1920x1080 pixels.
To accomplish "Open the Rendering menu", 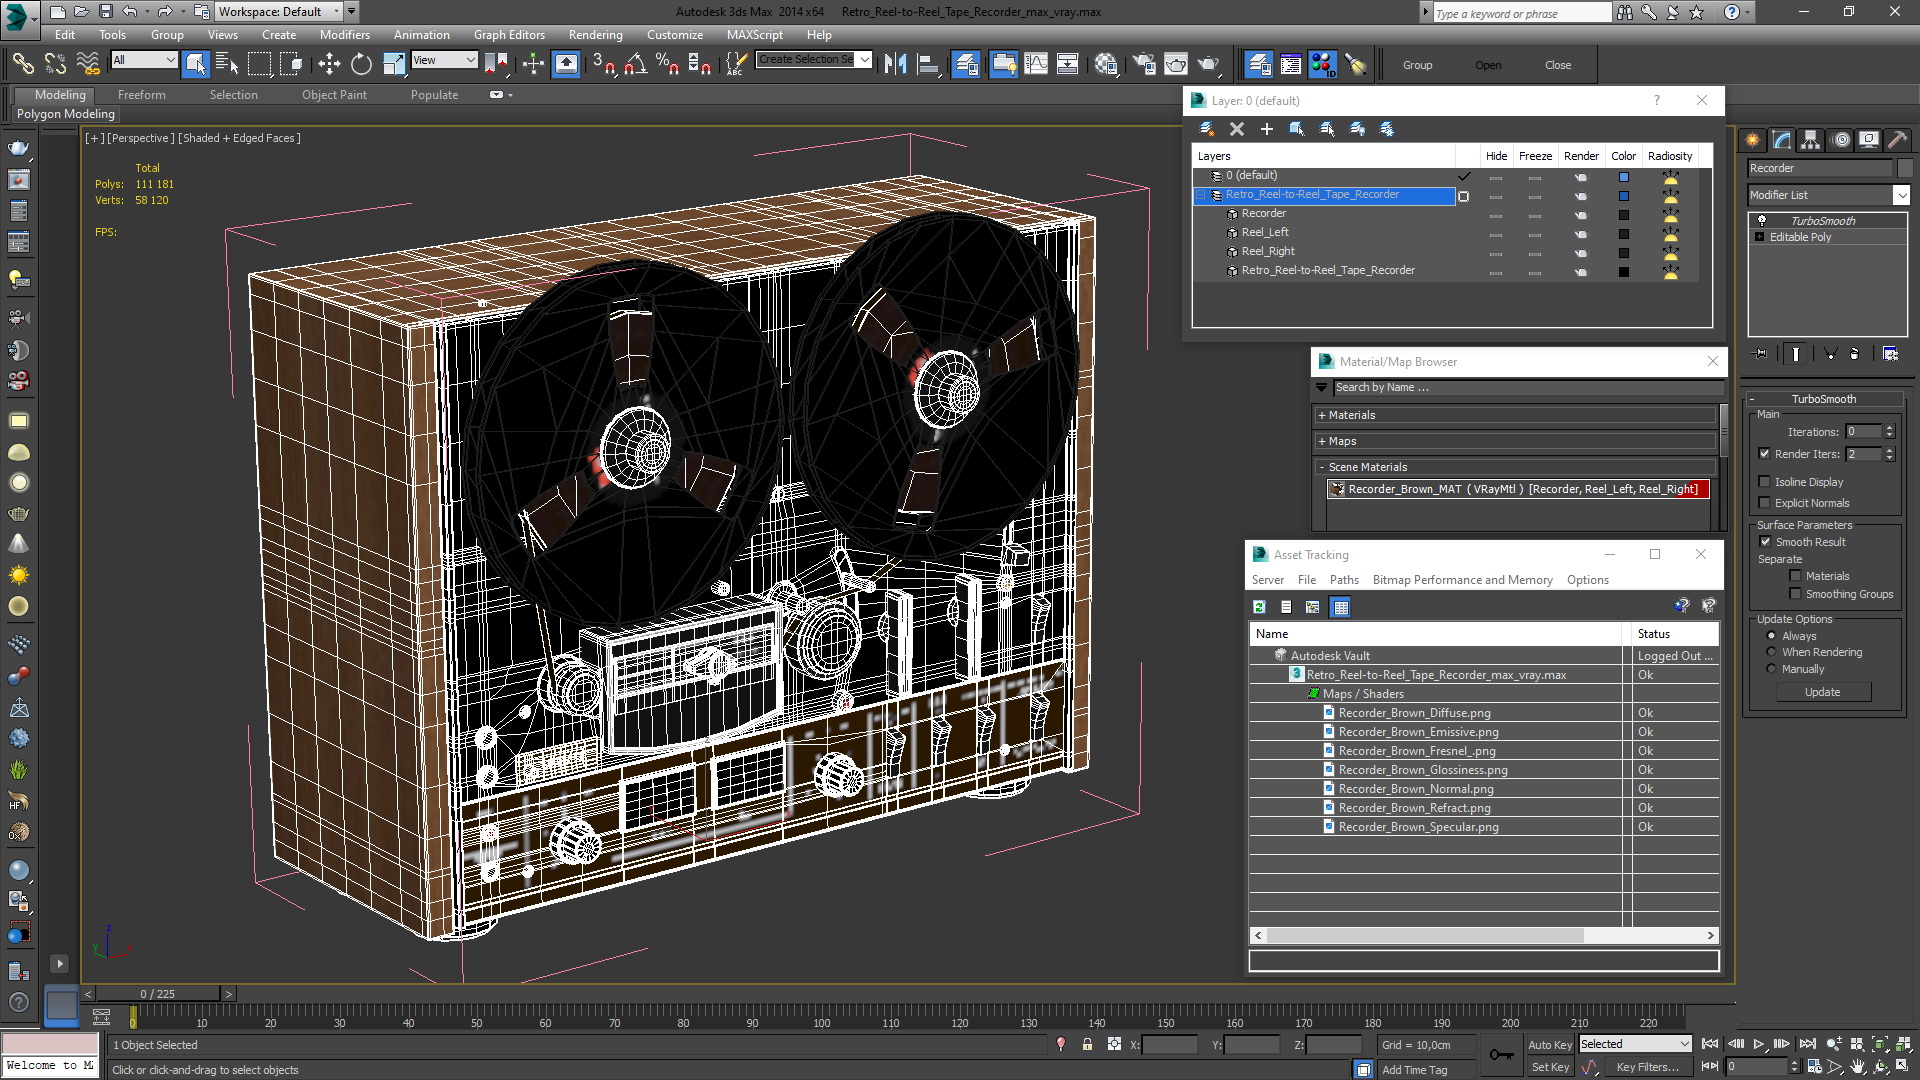I will pos(595,34).
